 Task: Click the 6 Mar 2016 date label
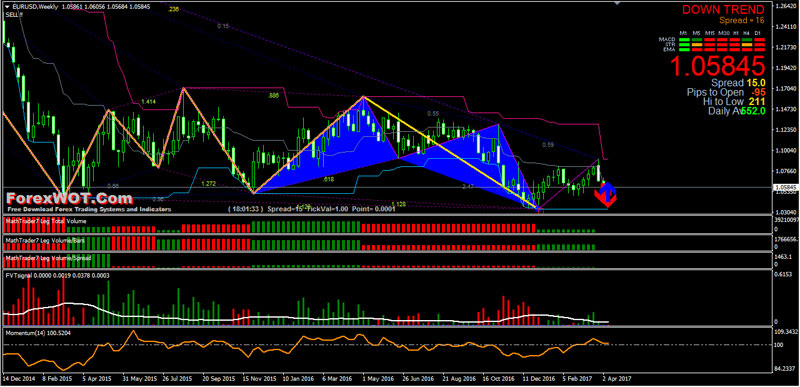coord(337,380)
